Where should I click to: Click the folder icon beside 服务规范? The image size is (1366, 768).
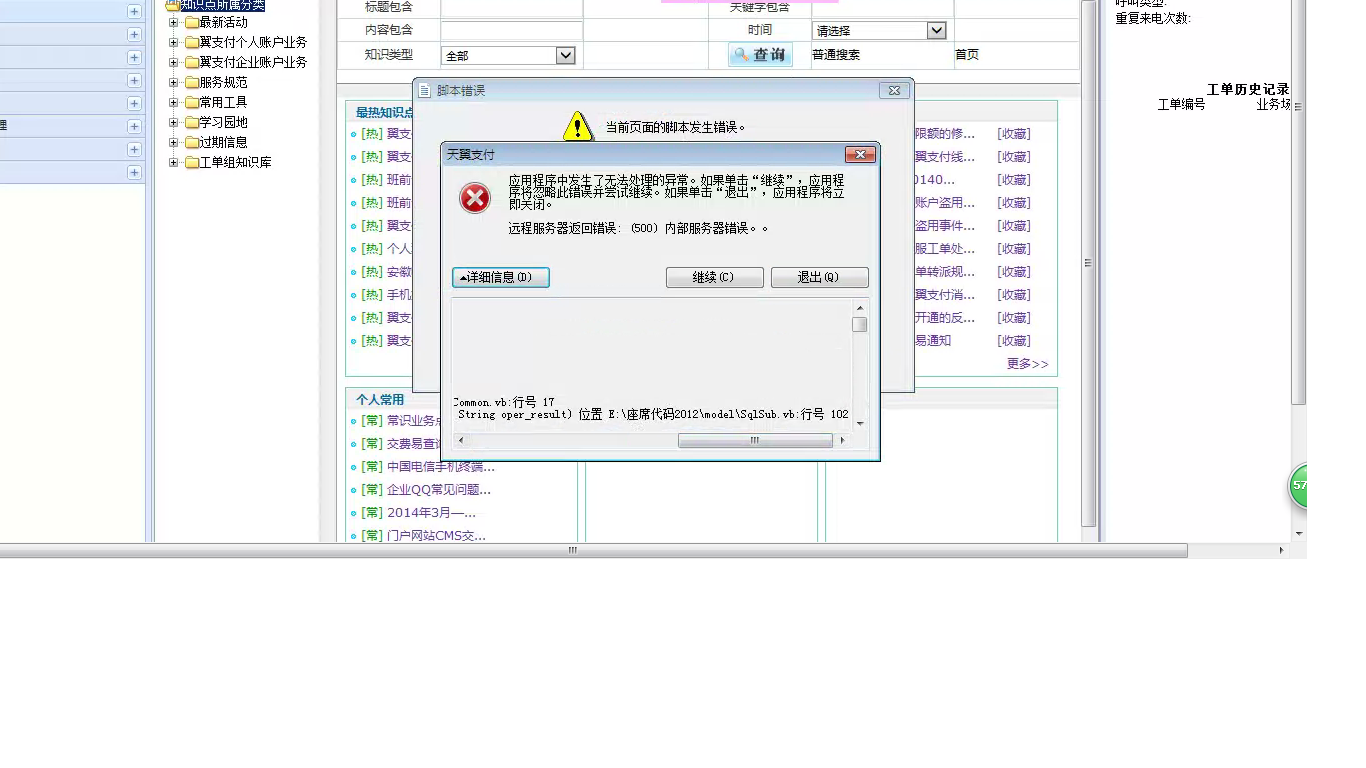click(x=192, y=82)
